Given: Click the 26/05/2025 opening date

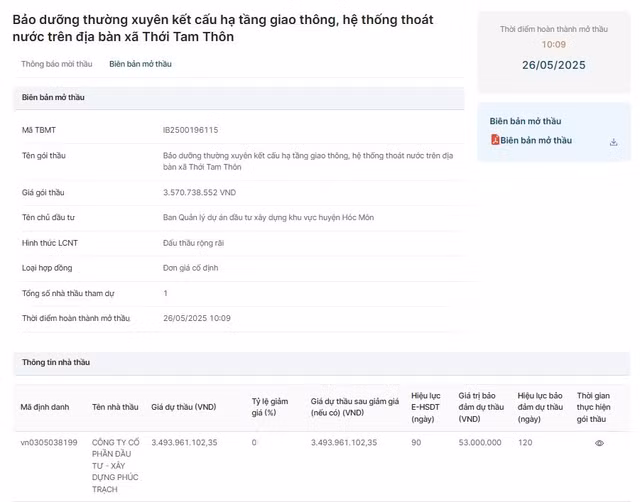Looking at the screenshot, I should click(x=553, y=65).
